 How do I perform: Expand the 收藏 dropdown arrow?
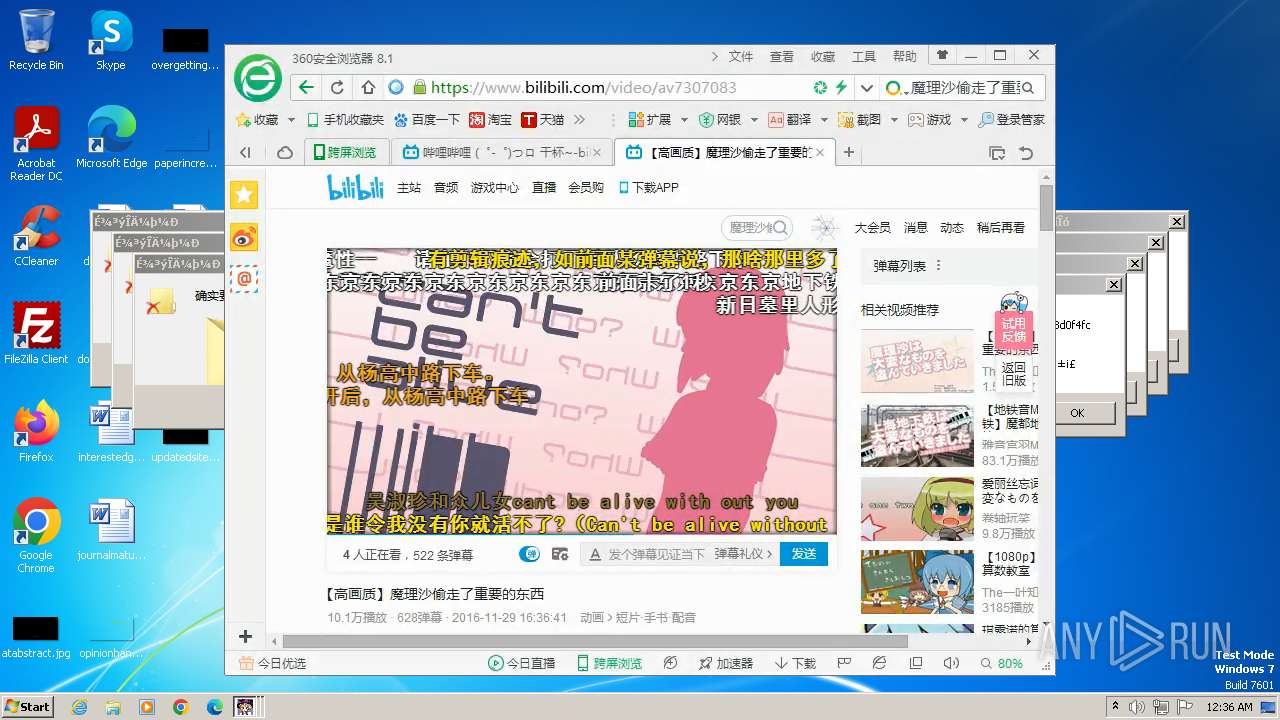point(291,120)
